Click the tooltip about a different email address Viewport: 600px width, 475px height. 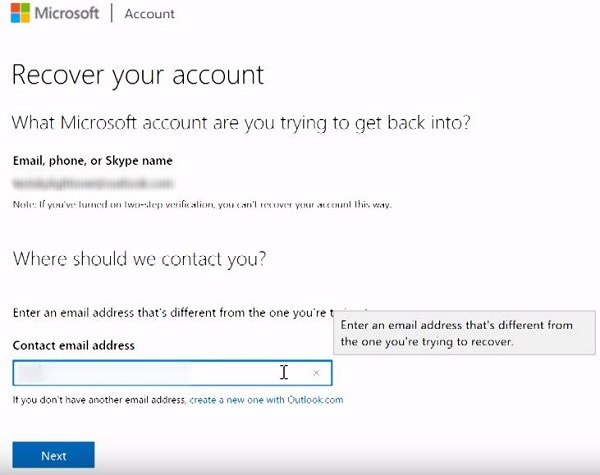[464, 333]
